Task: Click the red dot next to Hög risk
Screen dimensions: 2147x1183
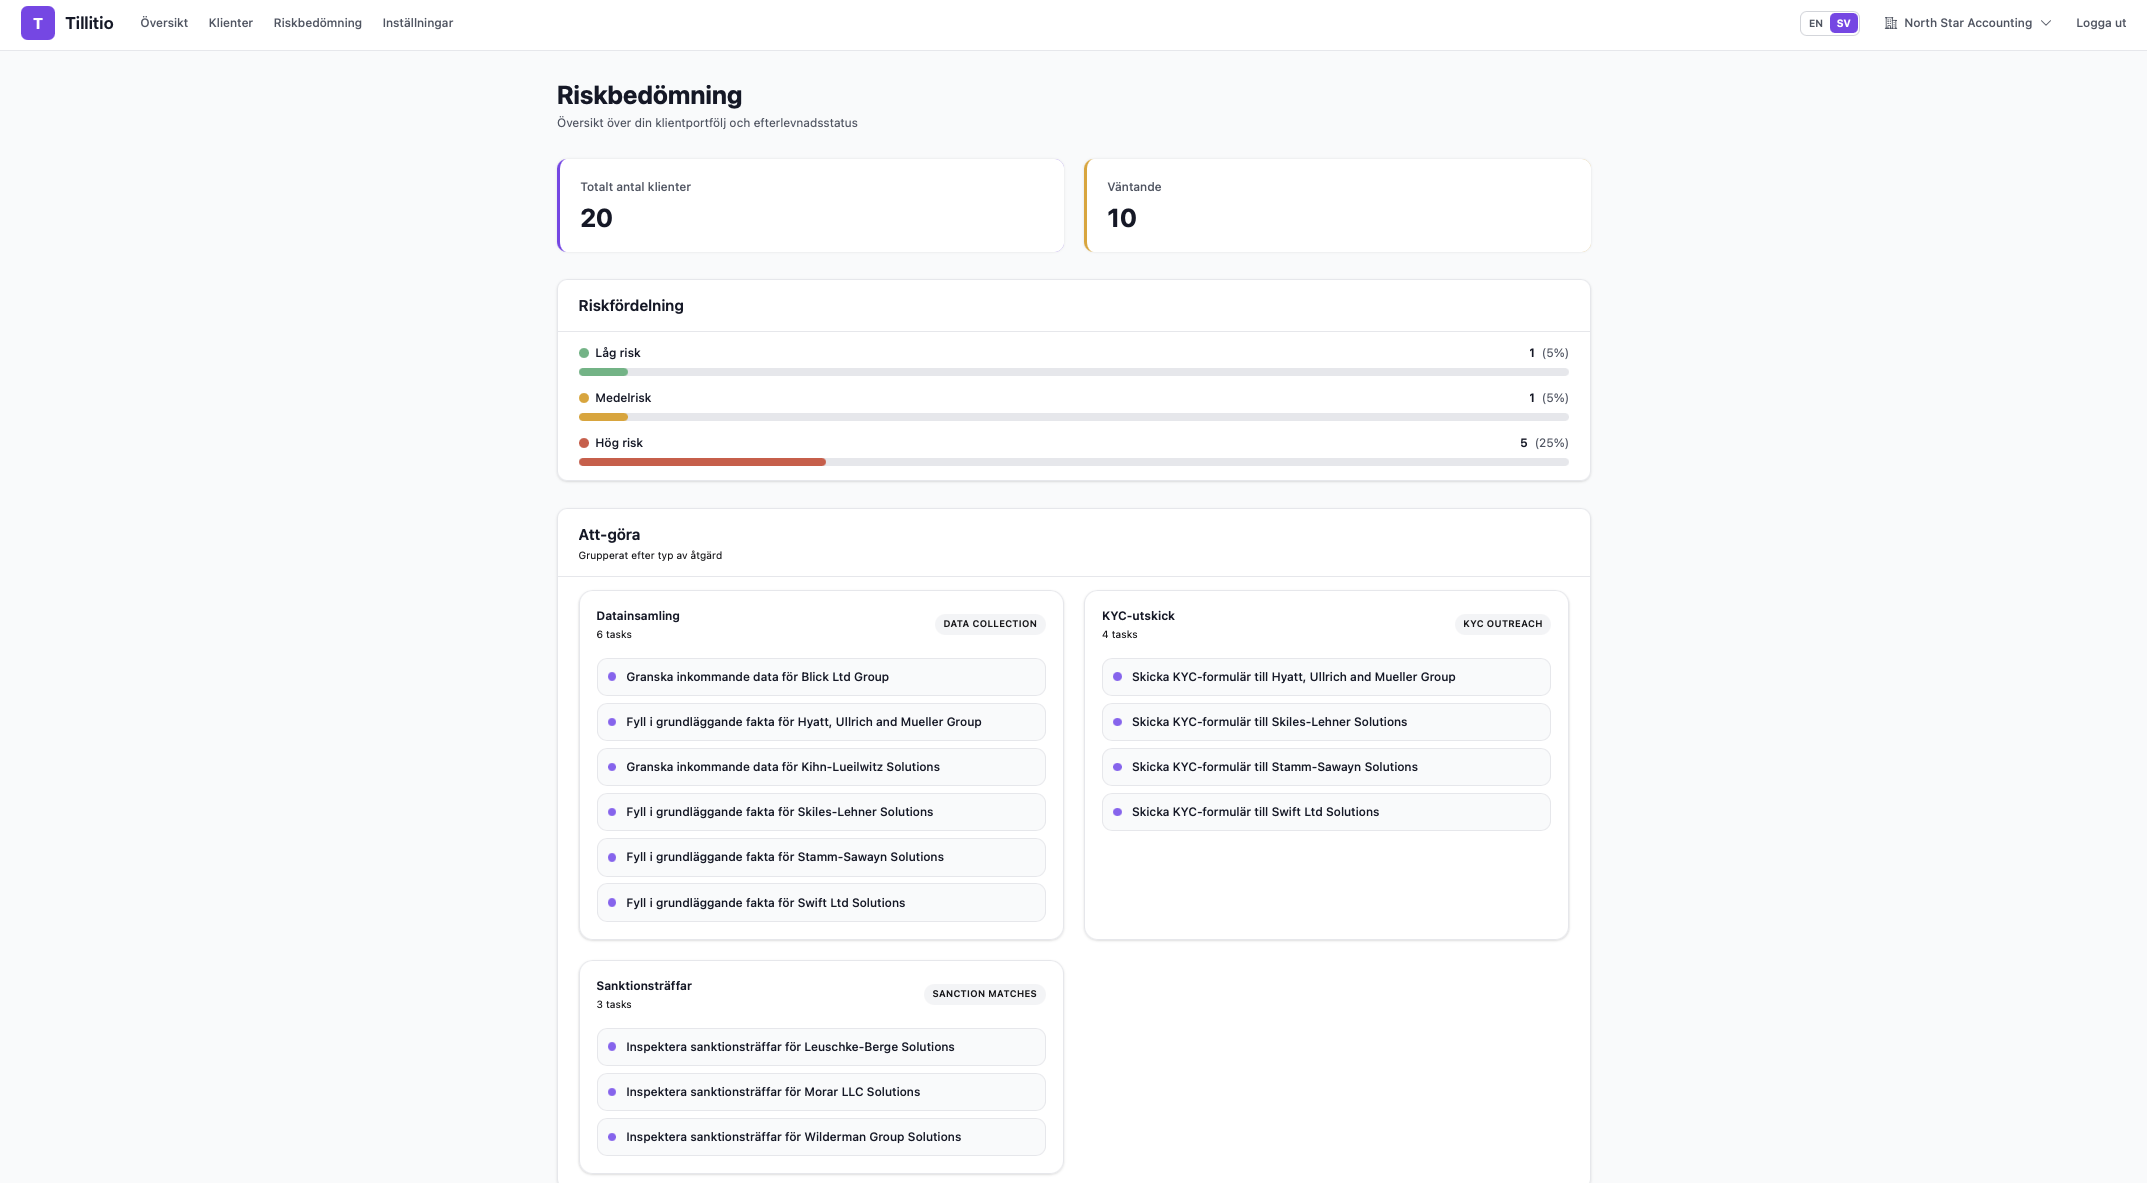Action: coord(584,442)
